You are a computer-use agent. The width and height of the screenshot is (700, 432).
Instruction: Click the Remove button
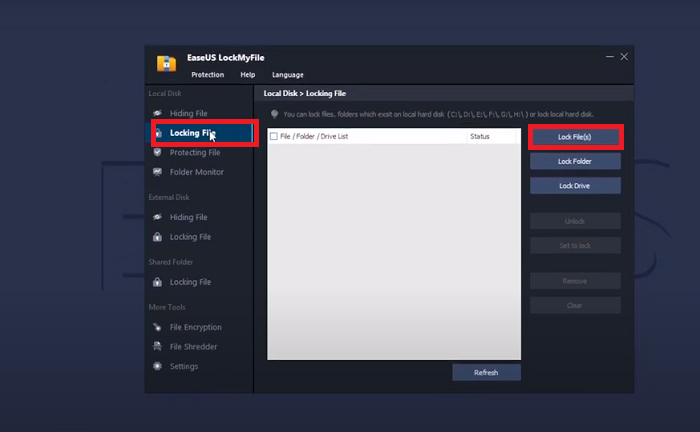click(575, 281)
